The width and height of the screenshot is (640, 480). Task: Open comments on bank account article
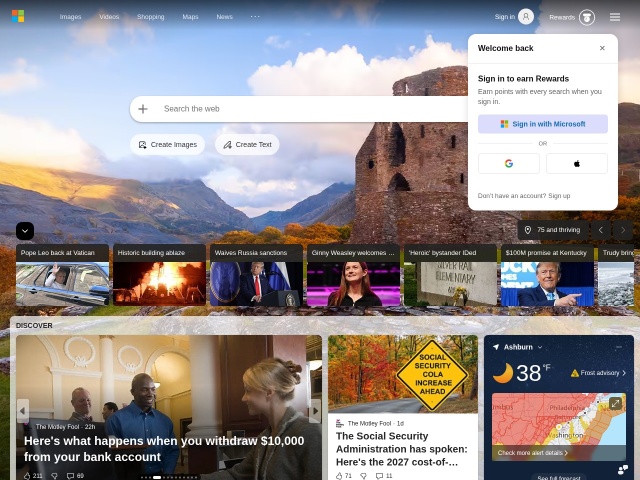tap(75, 476)
